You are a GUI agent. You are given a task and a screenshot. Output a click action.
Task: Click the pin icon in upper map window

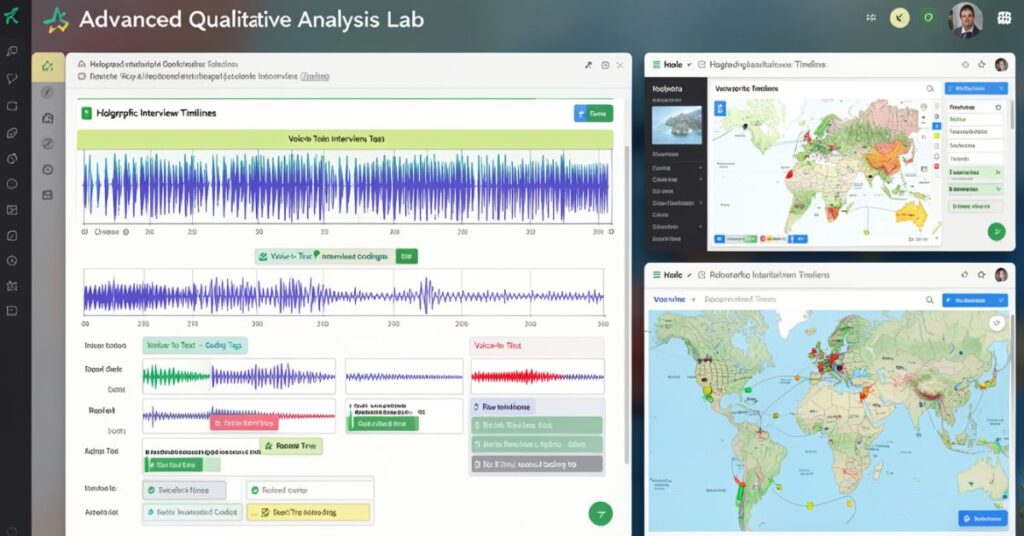tap(965, 65)
